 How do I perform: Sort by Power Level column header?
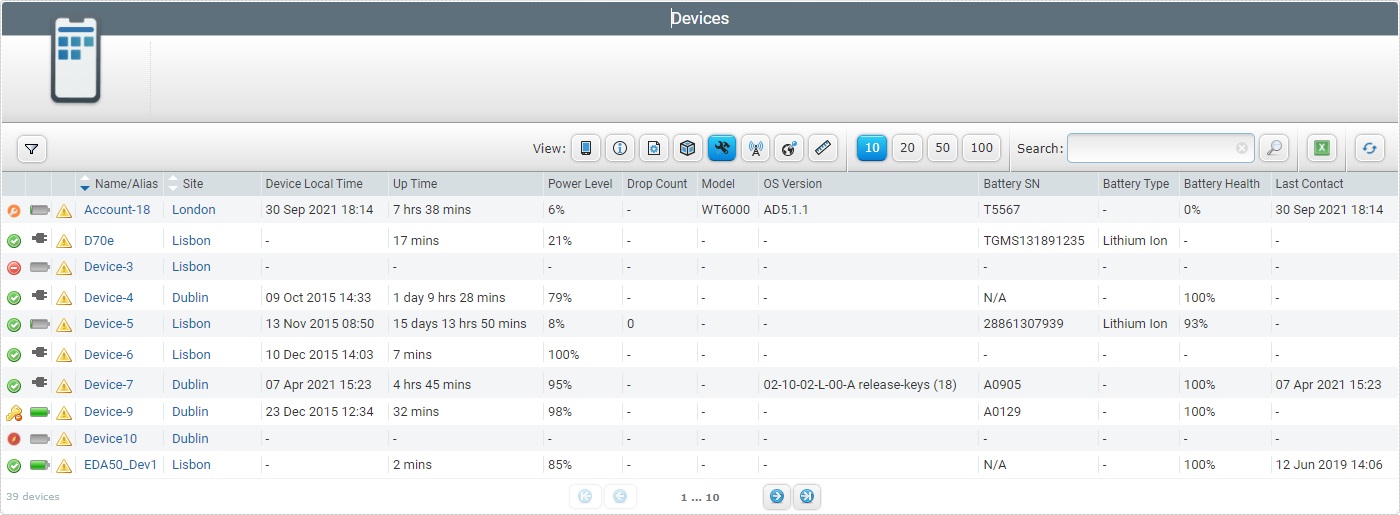pos(580,184)
